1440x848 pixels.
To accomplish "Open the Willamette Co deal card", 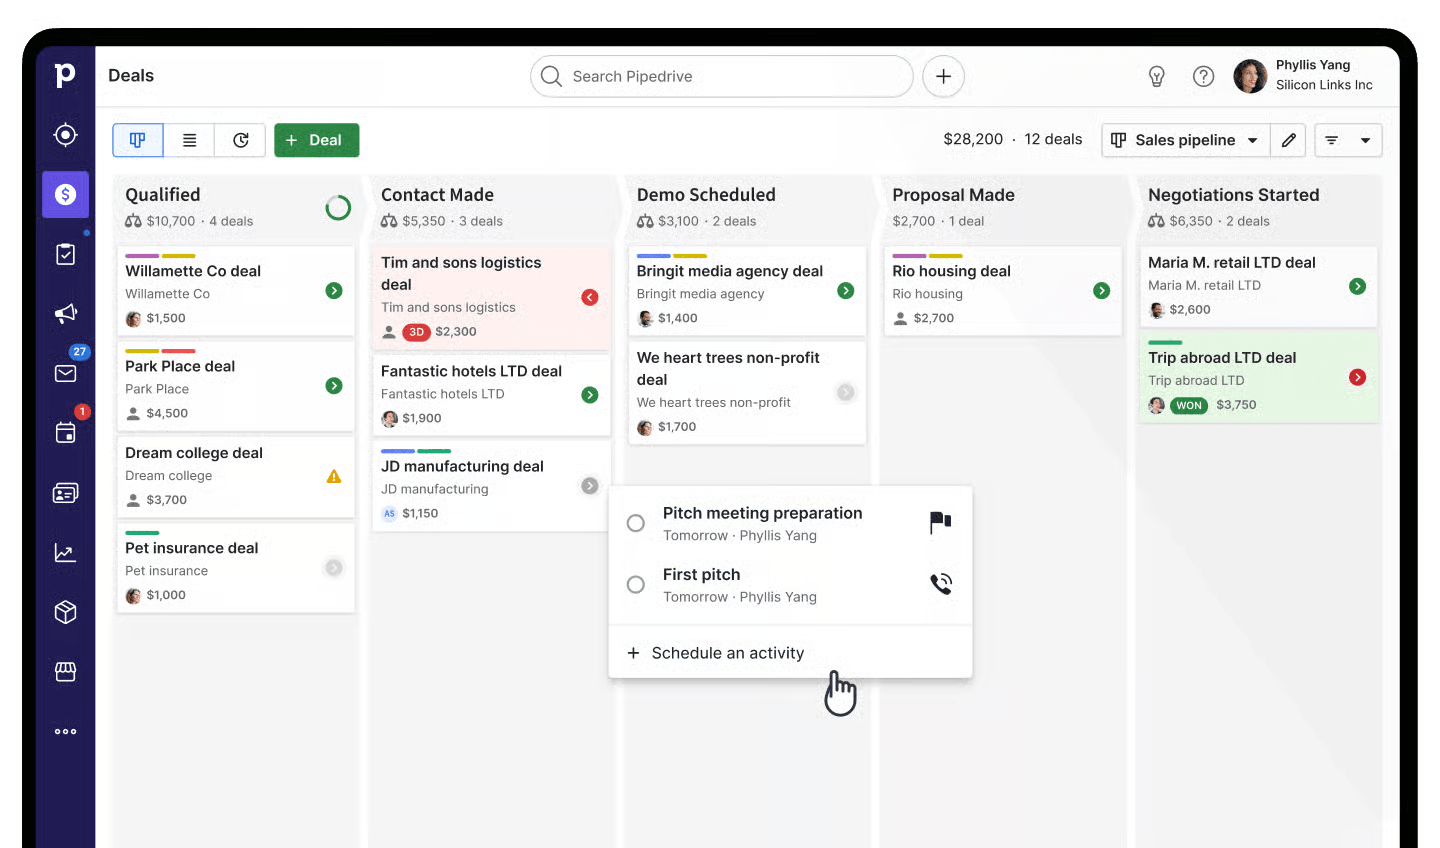I will [236, 291].
